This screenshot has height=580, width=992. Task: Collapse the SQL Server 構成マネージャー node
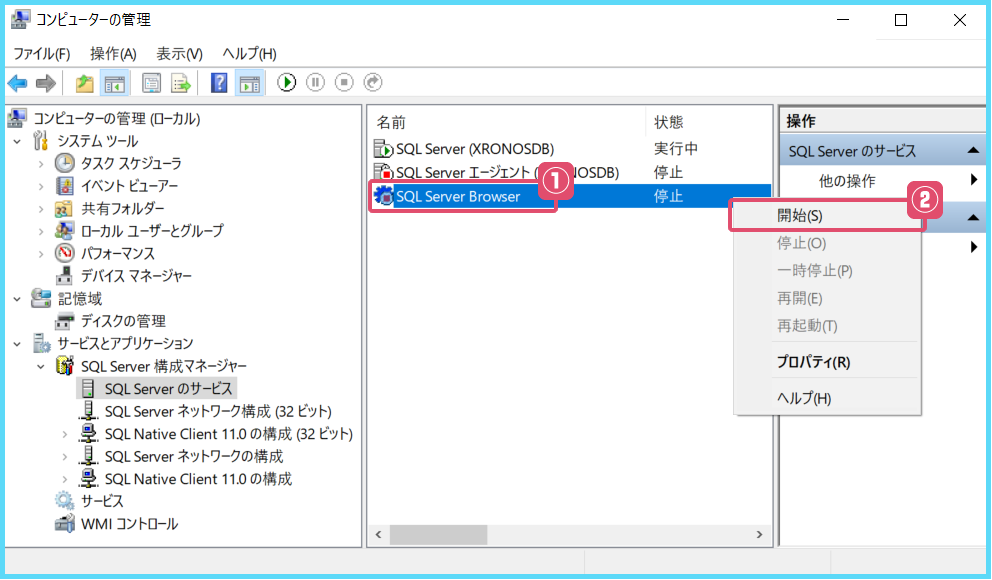[x=41, y=366]
